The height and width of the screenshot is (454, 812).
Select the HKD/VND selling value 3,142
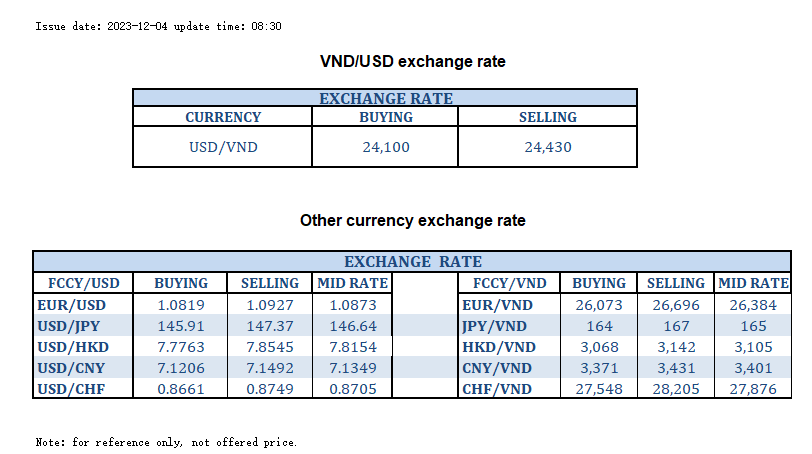tap(675, 347)
